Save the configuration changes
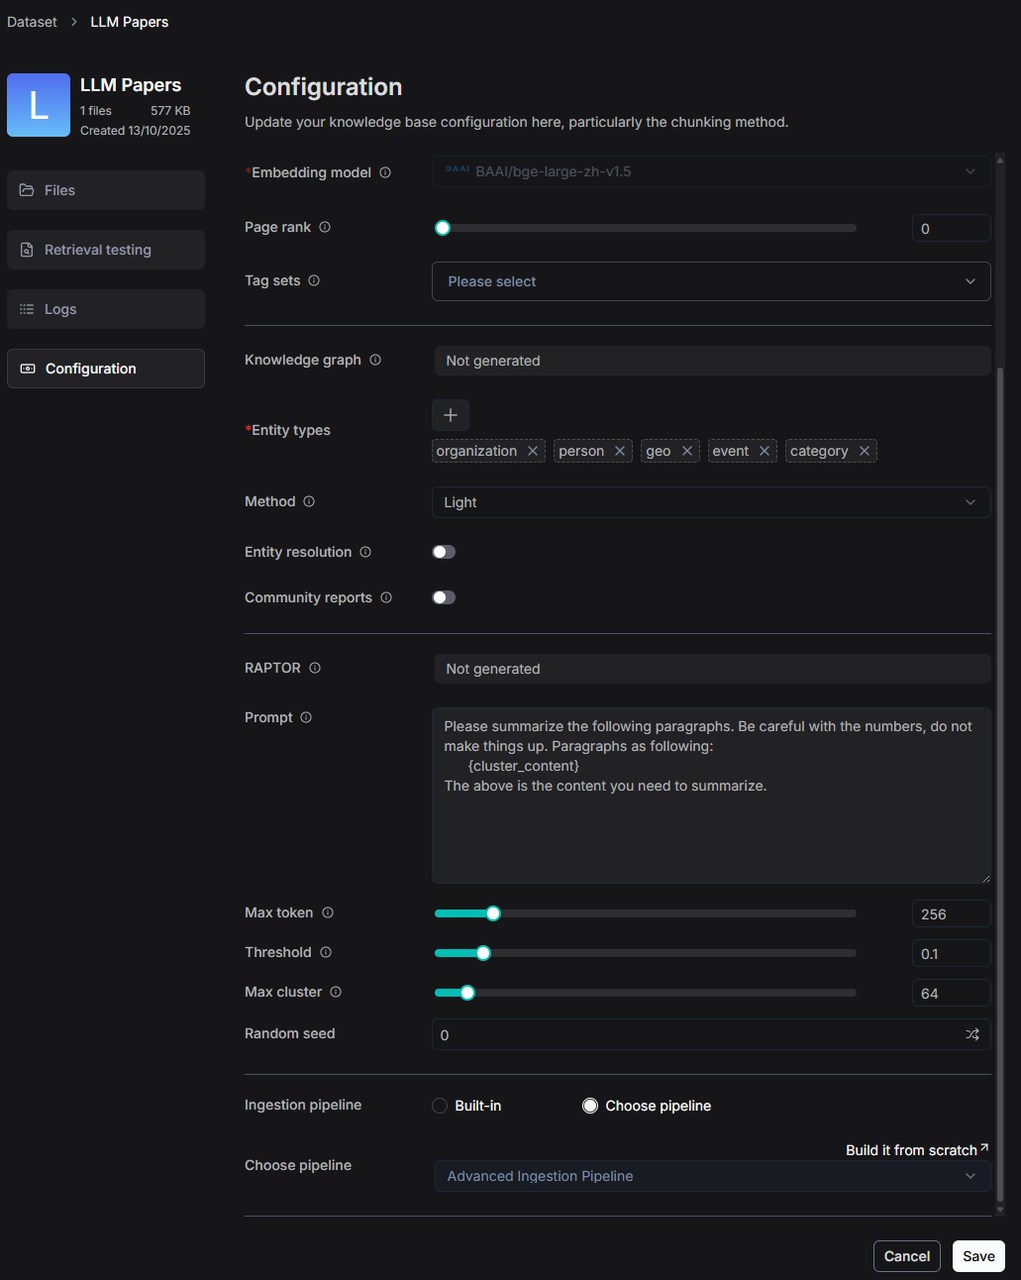The width and height of the screenshot is (1021, 1280). [978, 1256]
